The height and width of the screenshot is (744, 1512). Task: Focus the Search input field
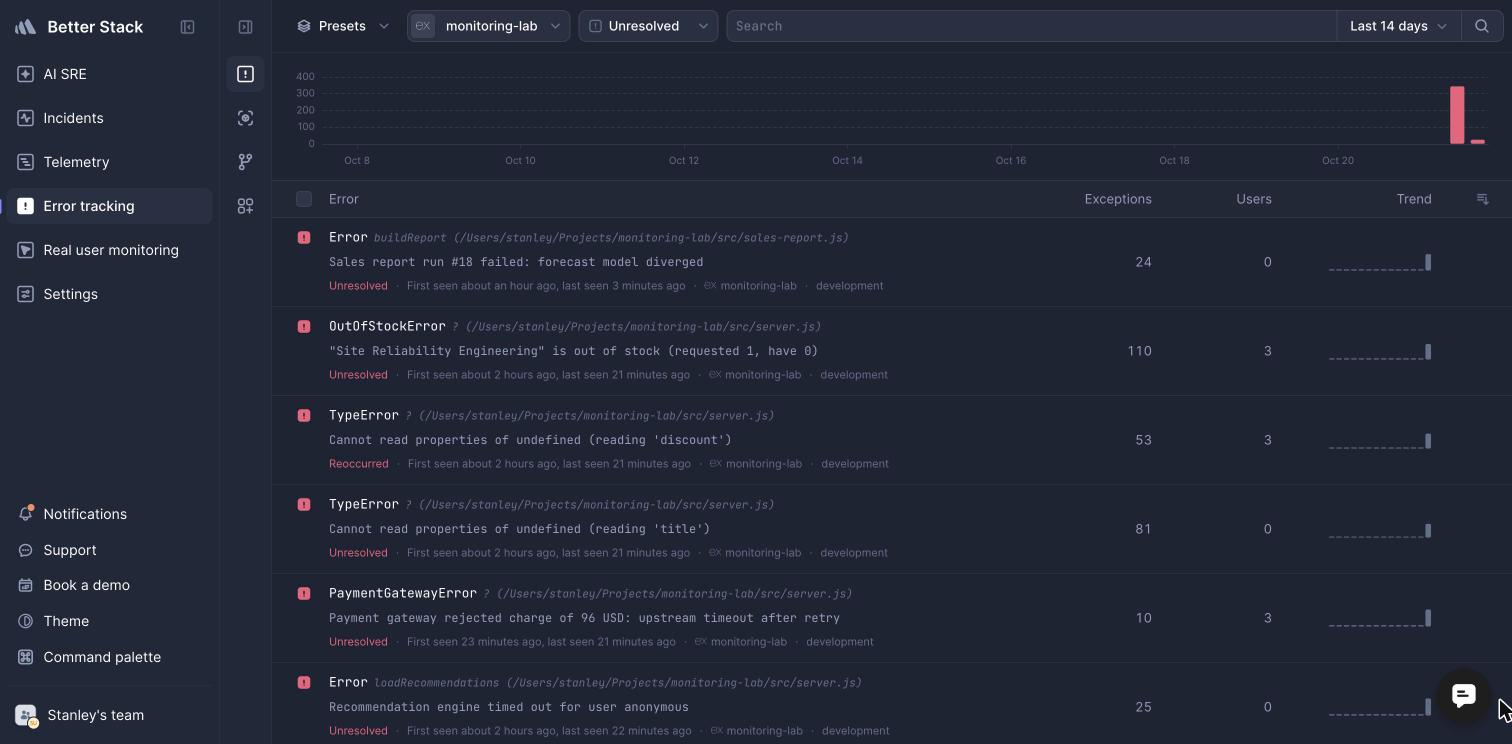(x=1031, y=26)
